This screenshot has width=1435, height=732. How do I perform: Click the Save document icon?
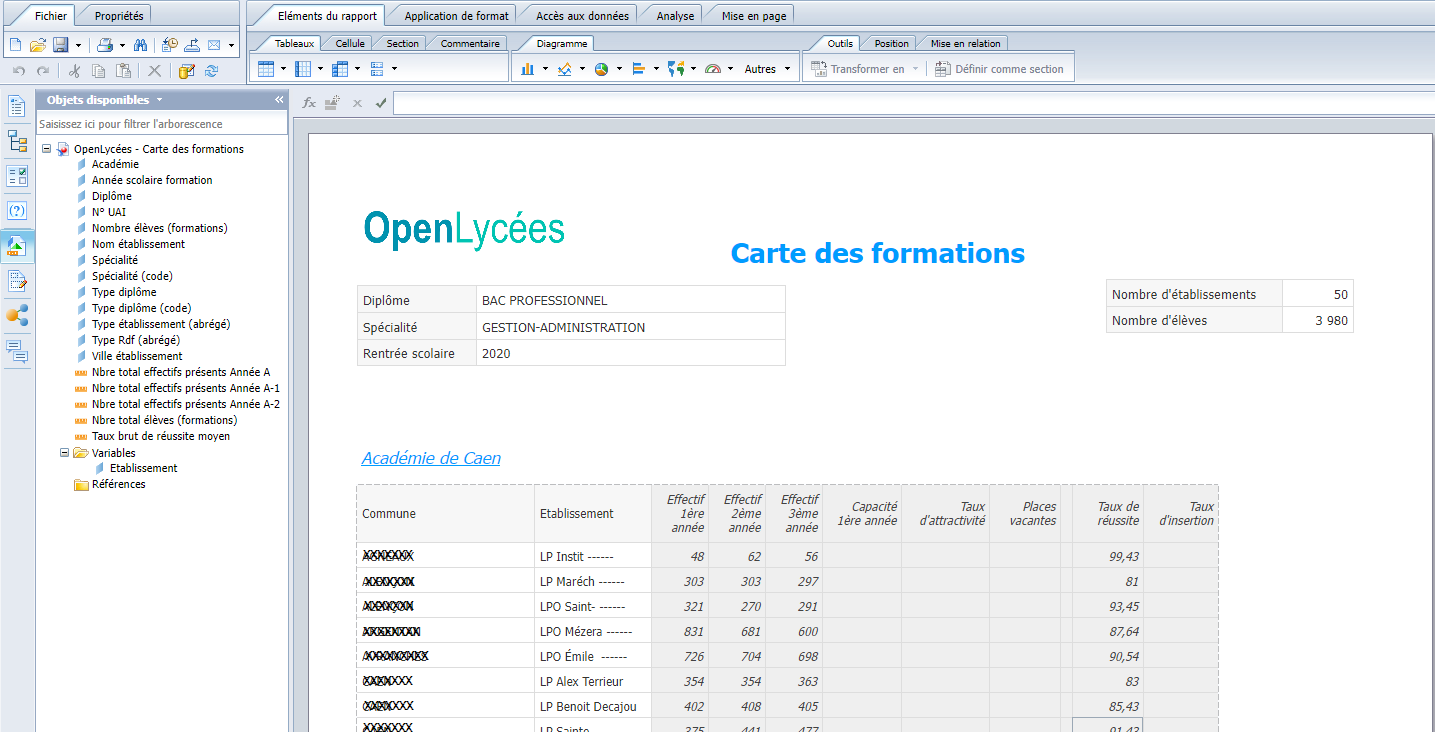pyautogui.click(x=60, y=45)
